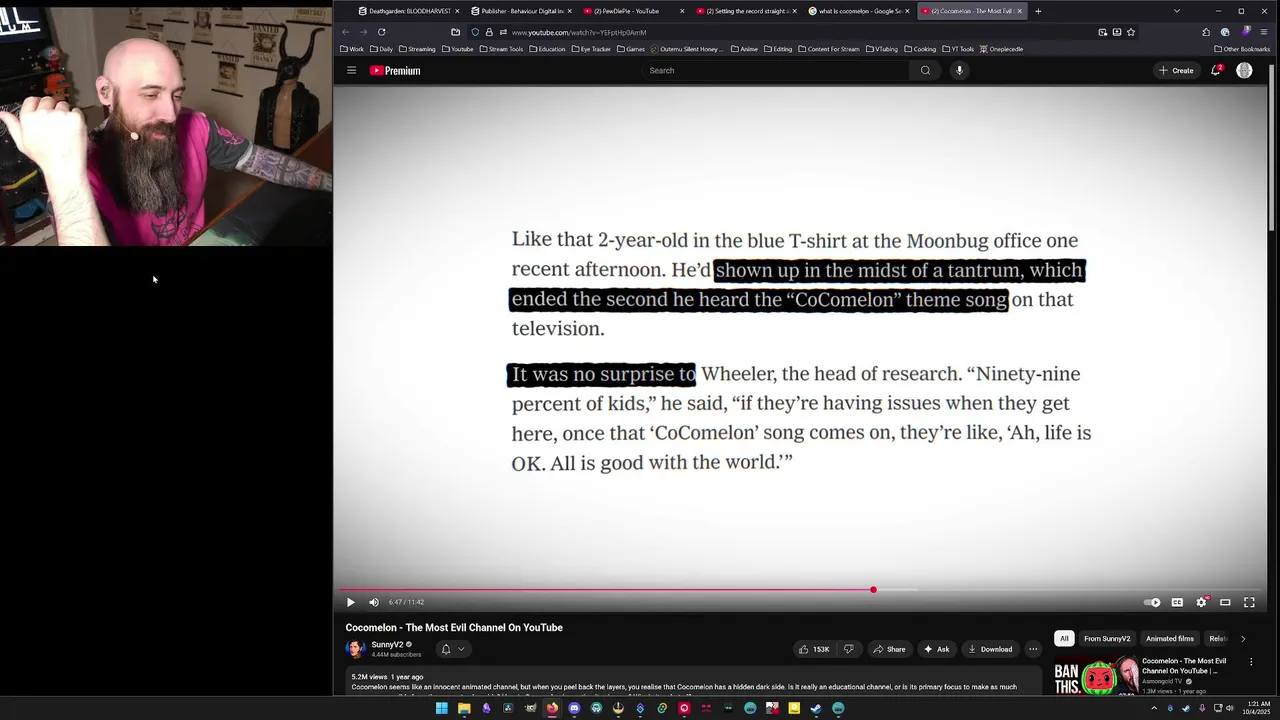Expand video description text box

point(692,682)
